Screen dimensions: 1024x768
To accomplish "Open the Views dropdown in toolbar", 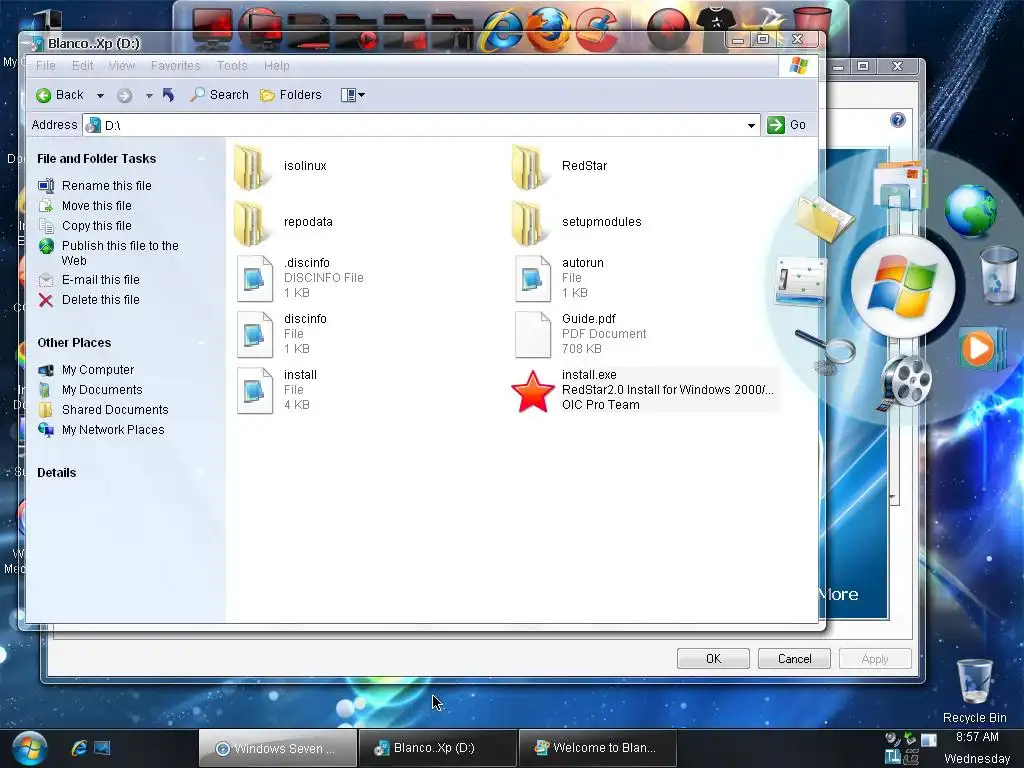I will click(353, 95).
